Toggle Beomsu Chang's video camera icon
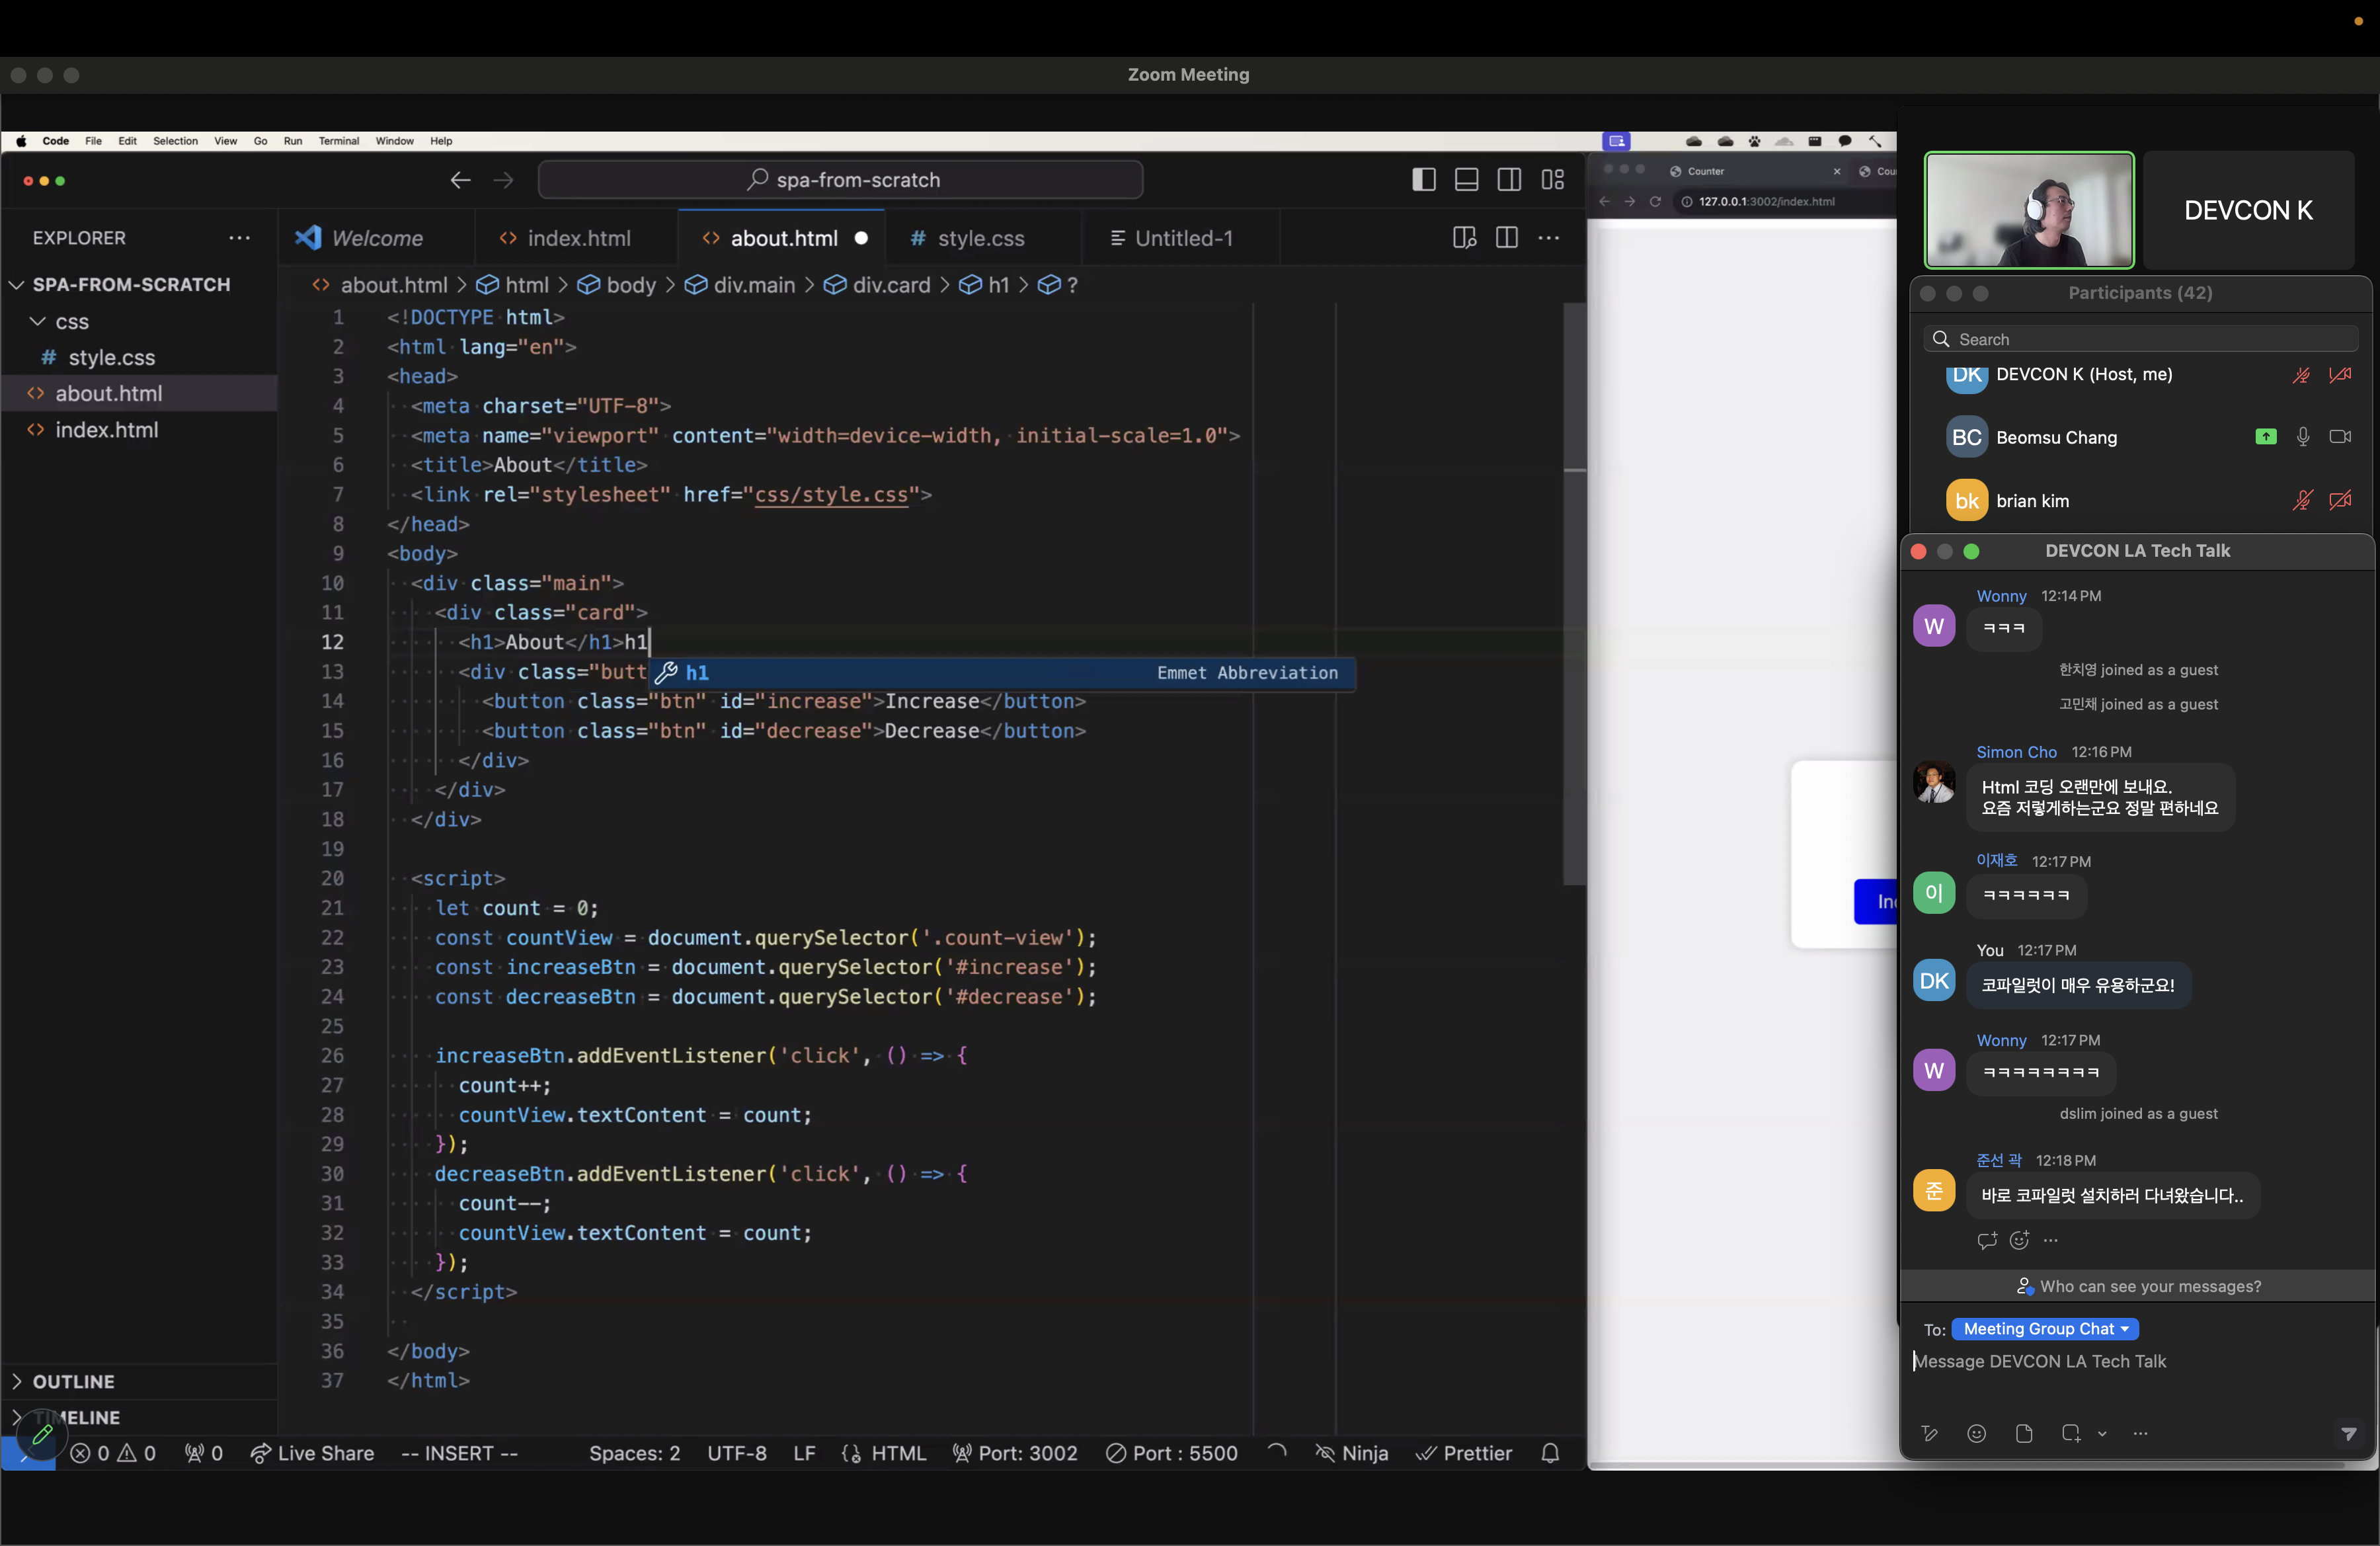This screenshot has width=2380, height=1546. click(x=2339, y=437)
